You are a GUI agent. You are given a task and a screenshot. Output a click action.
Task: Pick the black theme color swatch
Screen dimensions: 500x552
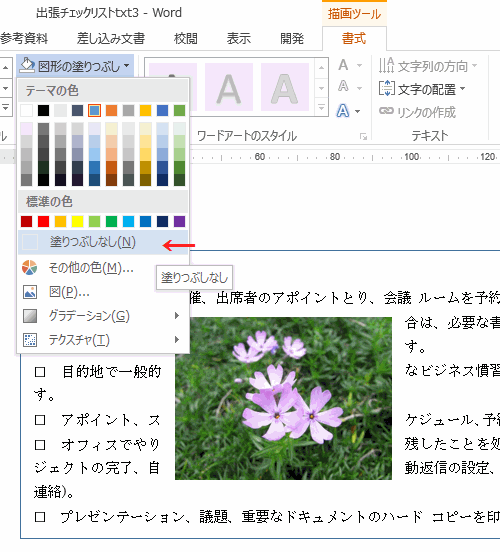tap(43, 111)
